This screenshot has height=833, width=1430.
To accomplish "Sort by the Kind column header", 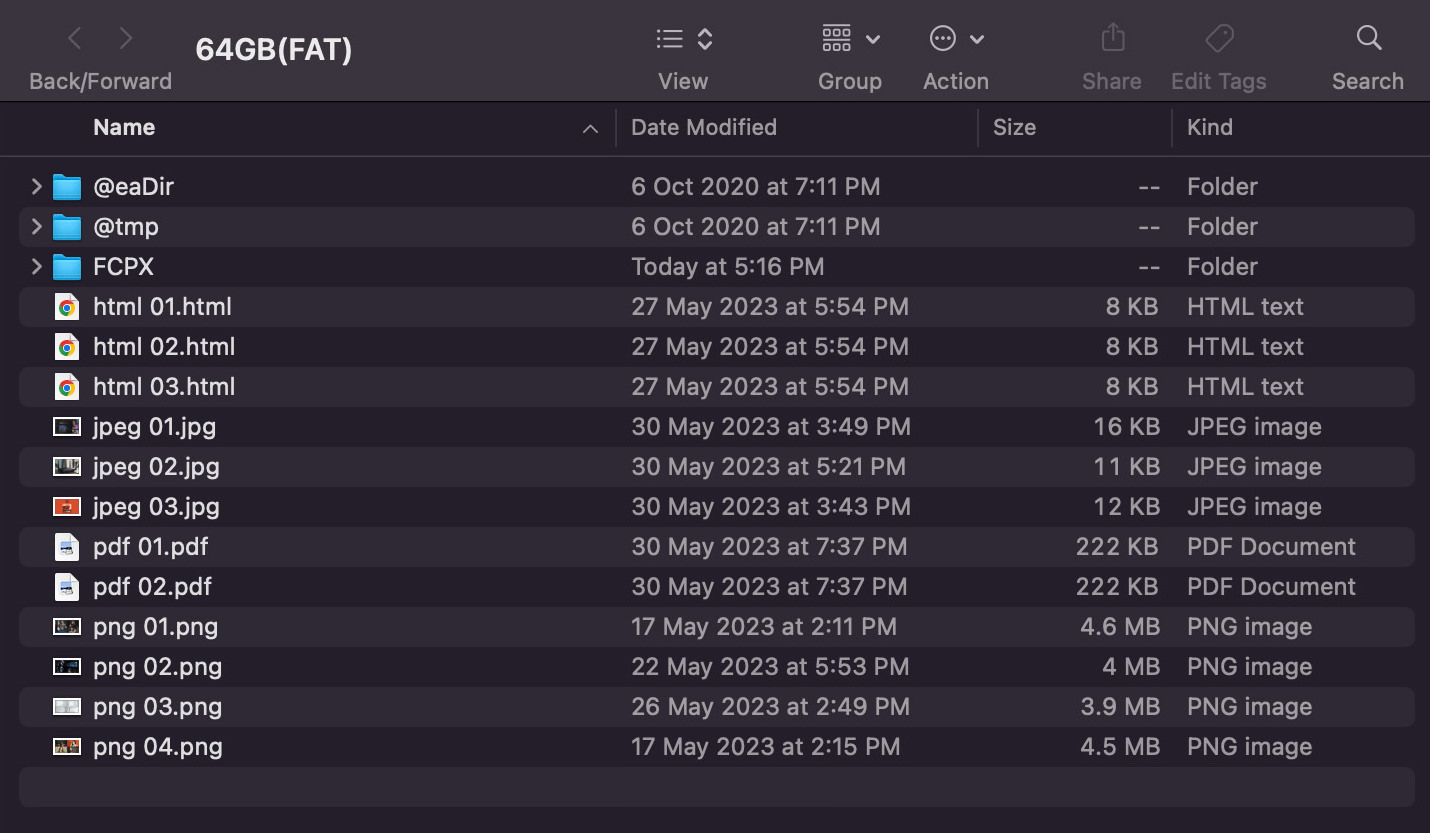I will click(x=1209, y=128).
